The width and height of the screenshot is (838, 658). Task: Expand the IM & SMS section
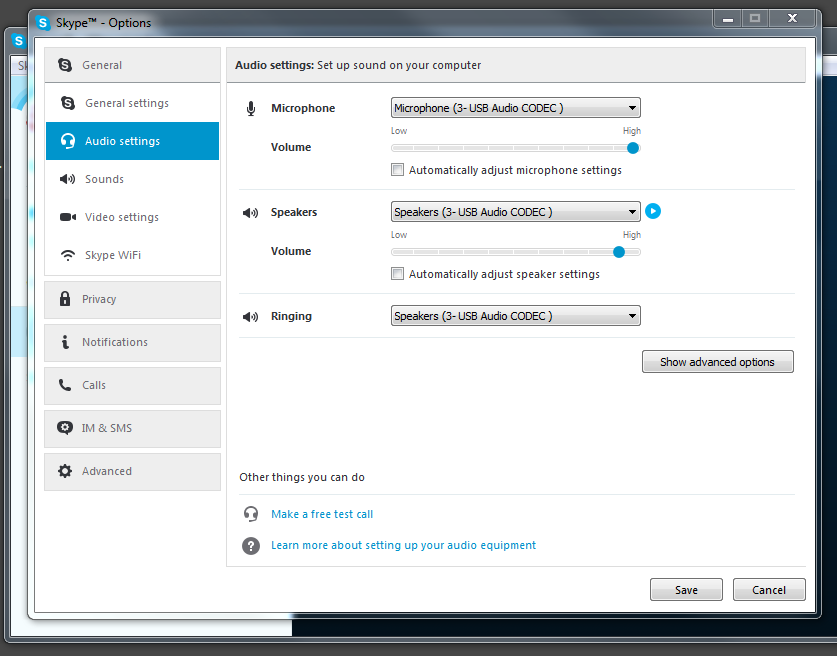point(133,428)
